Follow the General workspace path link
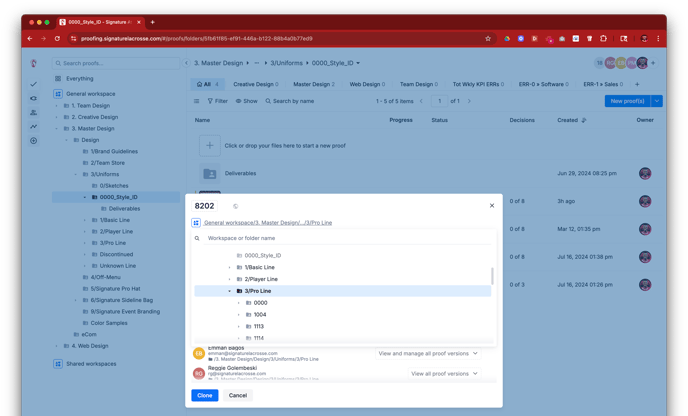The width and height of the screenshot is (688, 416). (267, 223)
